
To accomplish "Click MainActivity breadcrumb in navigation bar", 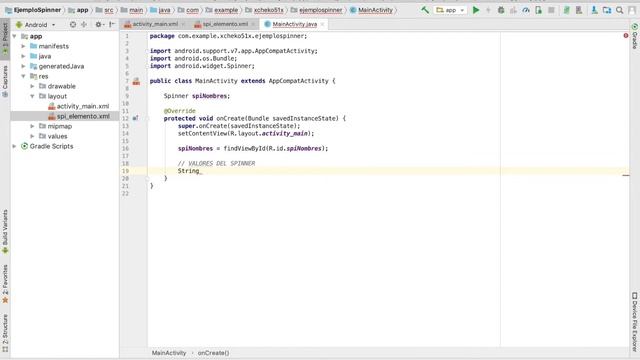I will pyautogui.click(x=371, y=10).
